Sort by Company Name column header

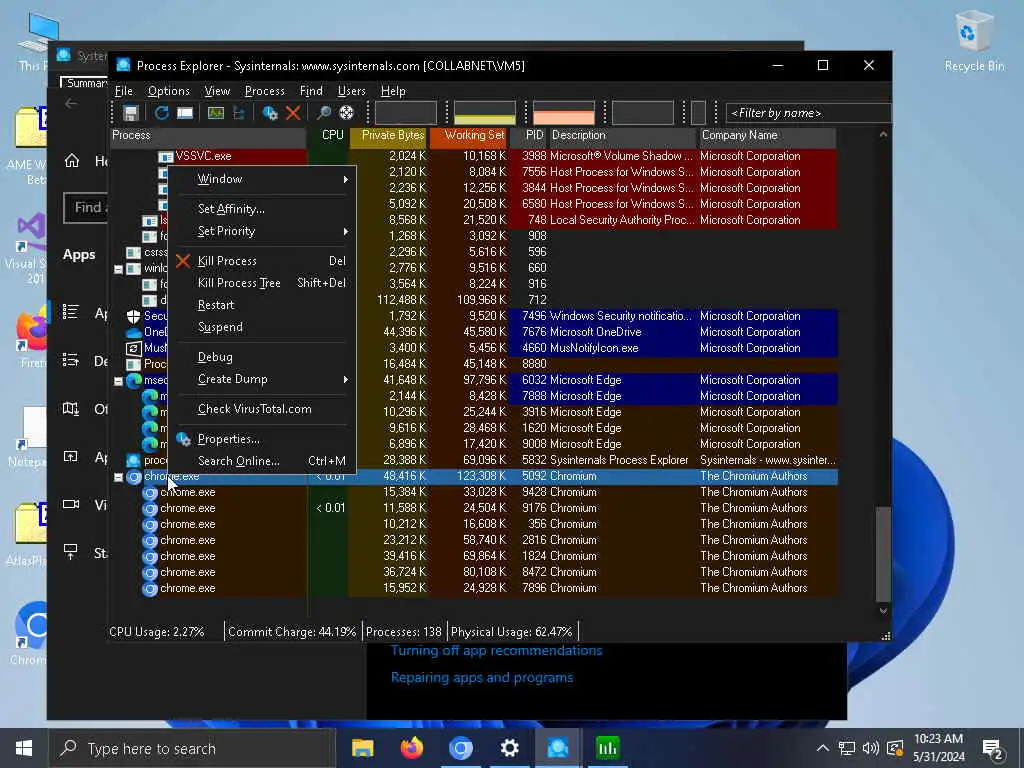click(767, 136)
